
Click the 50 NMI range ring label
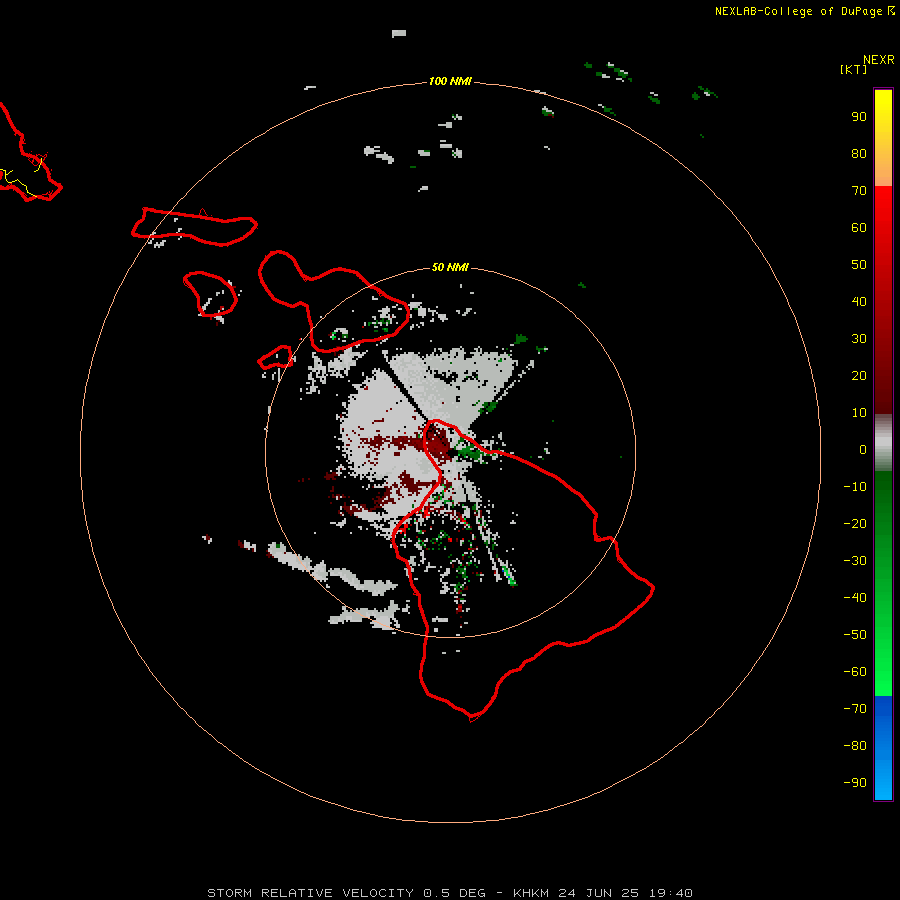pyautogui.click(x=450, y=267)
